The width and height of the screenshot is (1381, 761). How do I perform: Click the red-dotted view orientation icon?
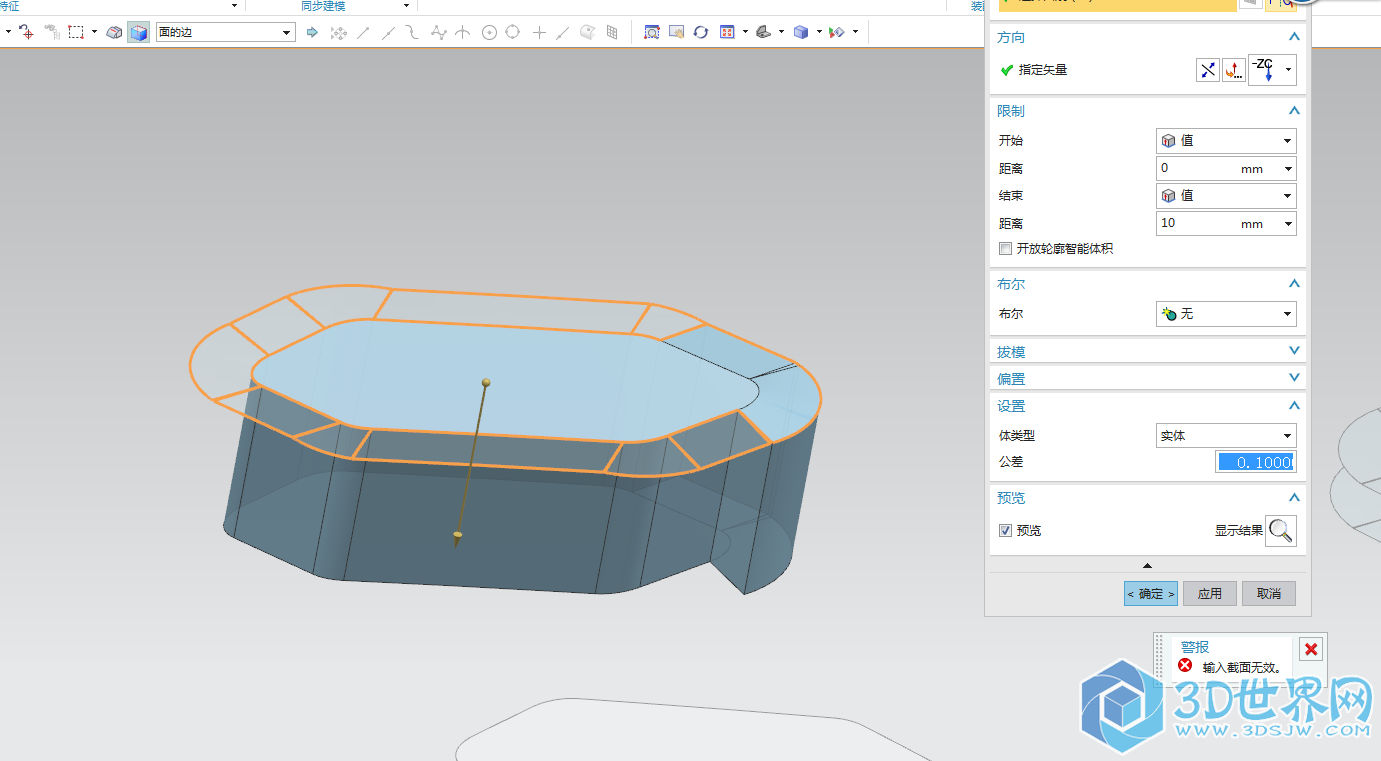pyautogui.click(x=727, y=32)
